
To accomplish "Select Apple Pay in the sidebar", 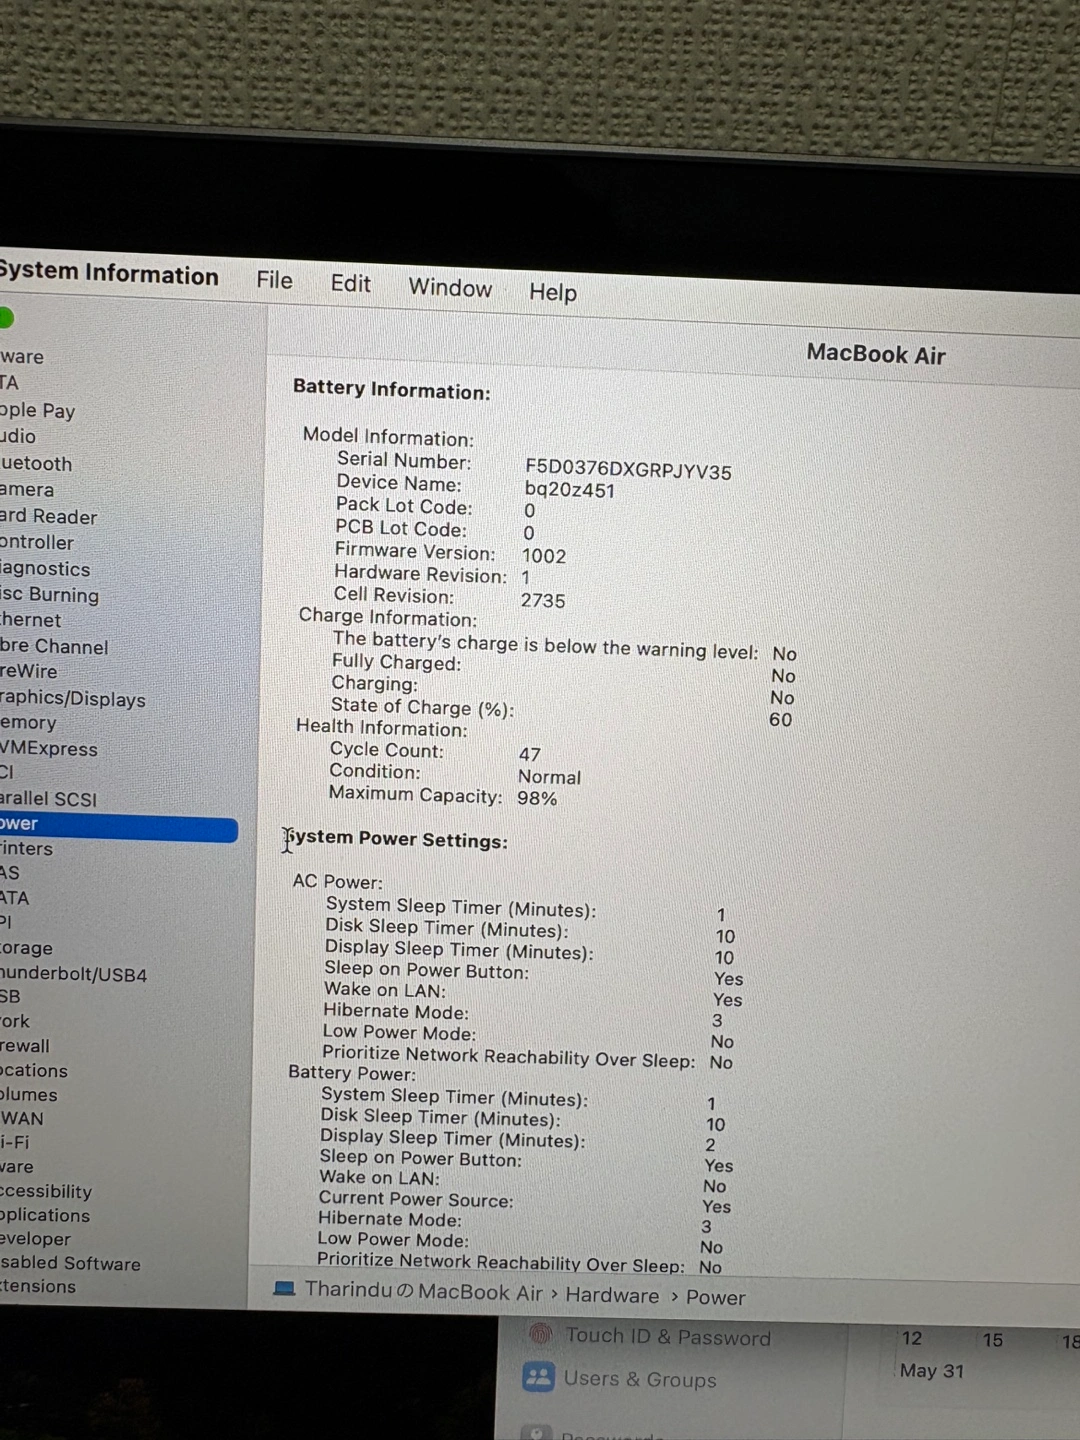I will click(37, 410).
